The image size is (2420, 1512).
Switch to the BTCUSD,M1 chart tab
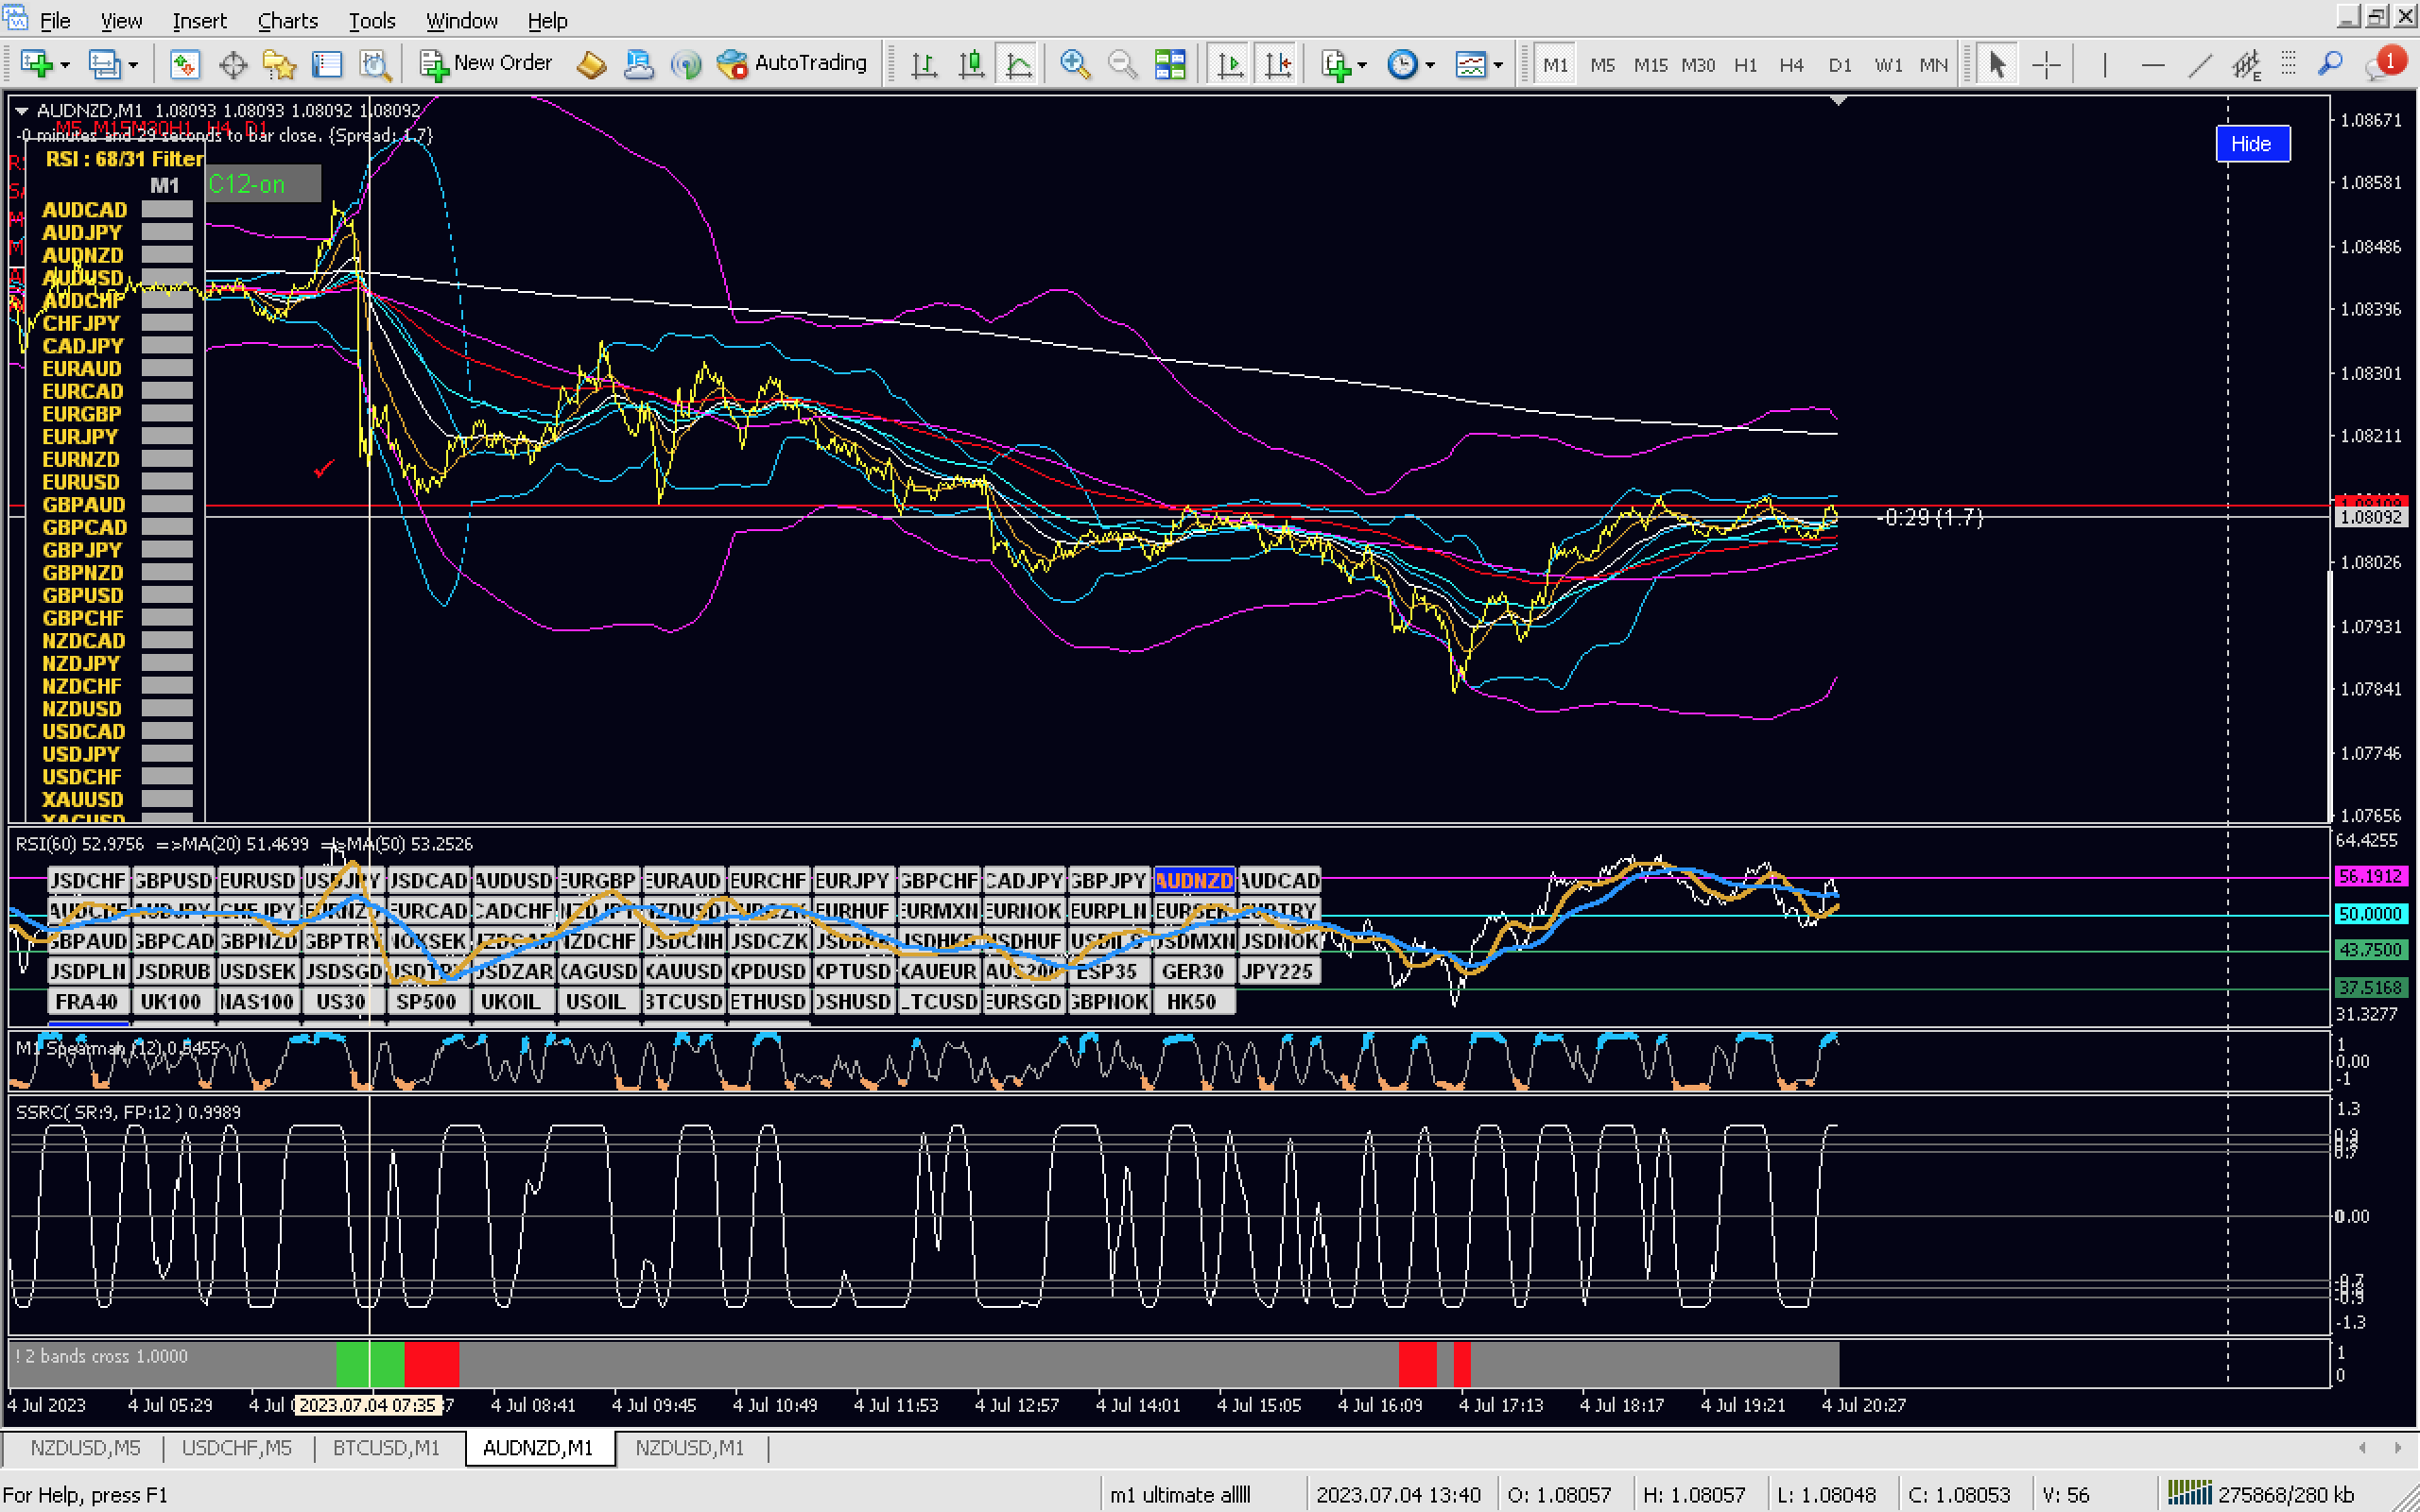386,1447
